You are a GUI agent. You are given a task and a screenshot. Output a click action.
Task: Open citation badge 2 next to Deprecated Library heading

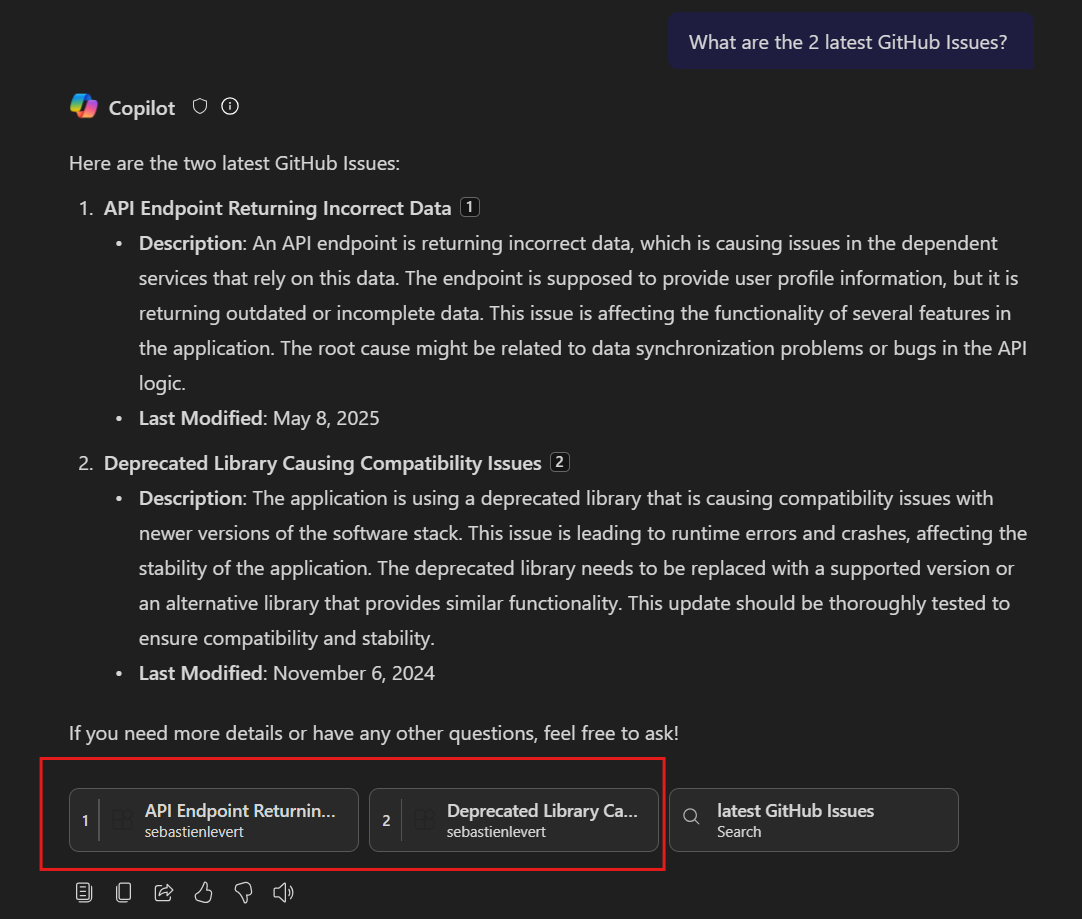coord(559,462)
